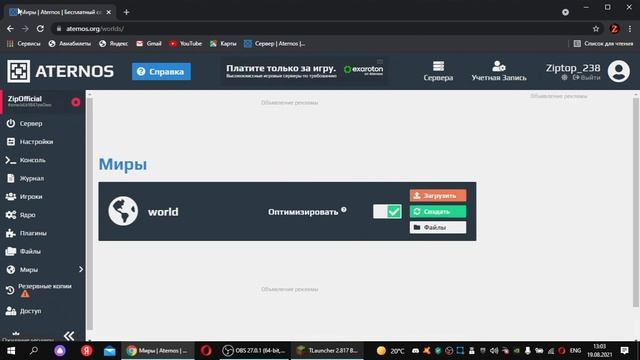Collapse sidebar with double chevron
Viewport: 640px width, 360px height.
(69, 336)
